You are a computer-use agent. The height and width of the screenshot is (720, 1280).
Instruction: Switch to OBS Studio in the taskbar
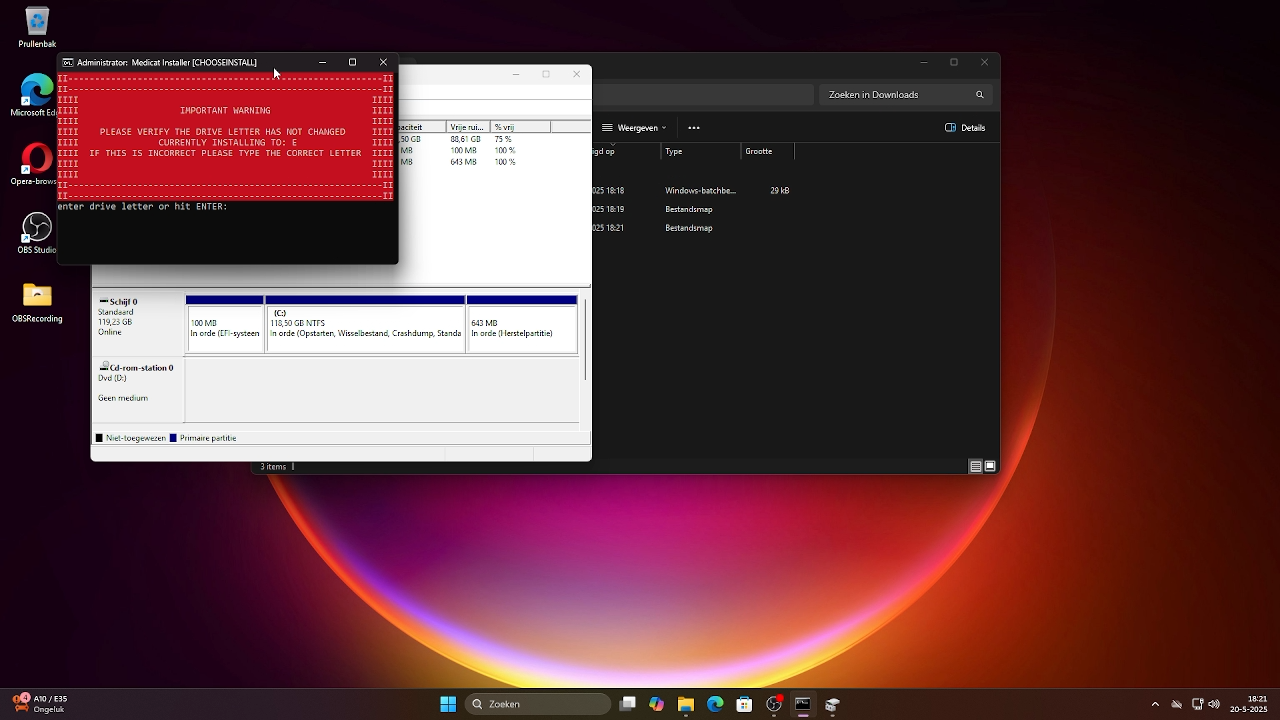tap(773, 704)
